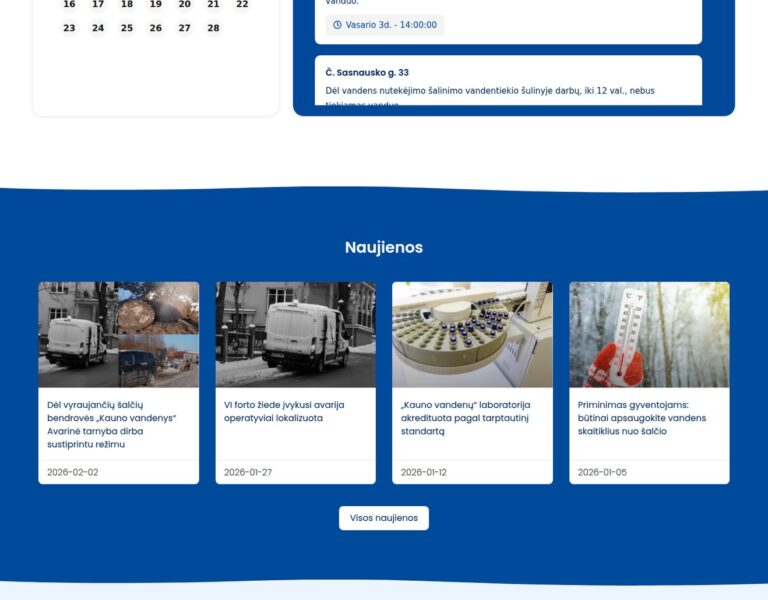This screenshot has height=600, width=768.
Task: Read article about Avarinė tarnyba sustiprintu režimu
Action: click(x=111, y=424)
